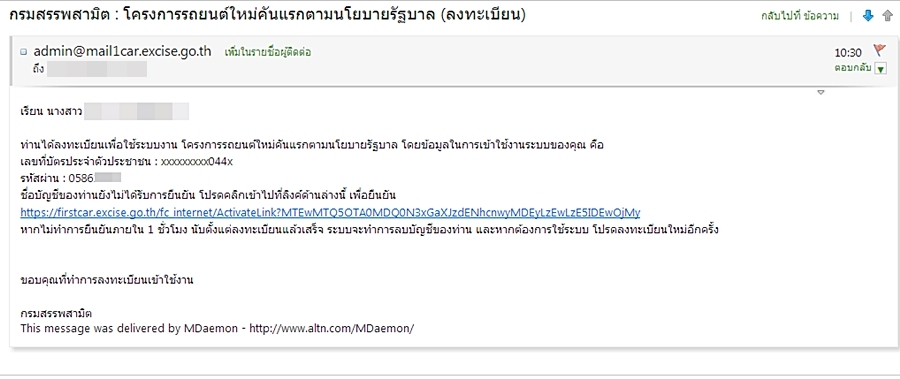Click เพิ่มในรายชื่อผู้ติดต่อ to add contact
Screen dimensions: 900x379
pyautogui.click(x=268, y=52)
